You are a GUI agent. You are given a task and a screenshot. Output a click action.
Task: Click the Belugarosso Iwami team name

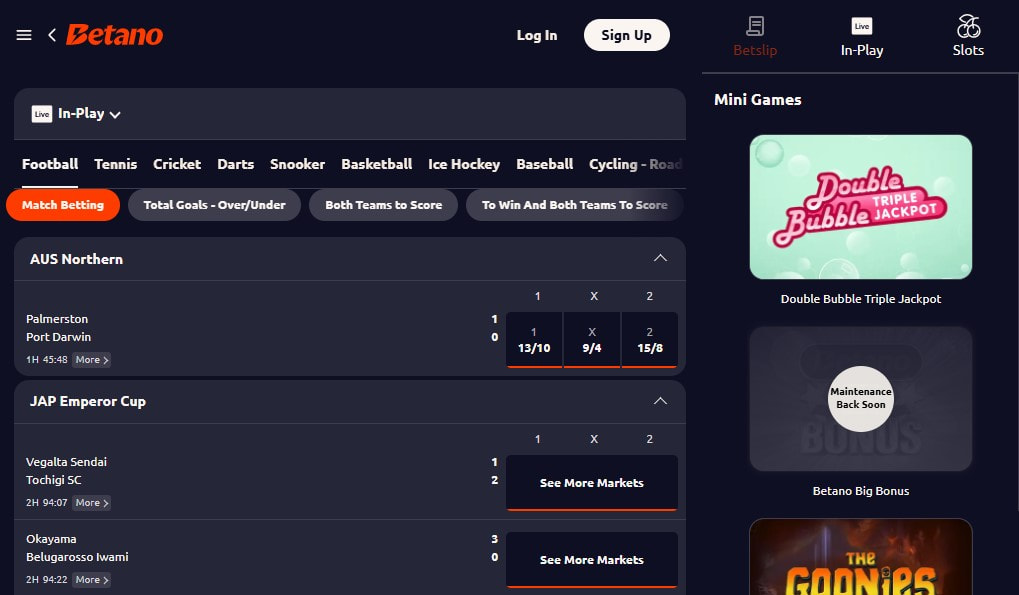click(77, 557)
